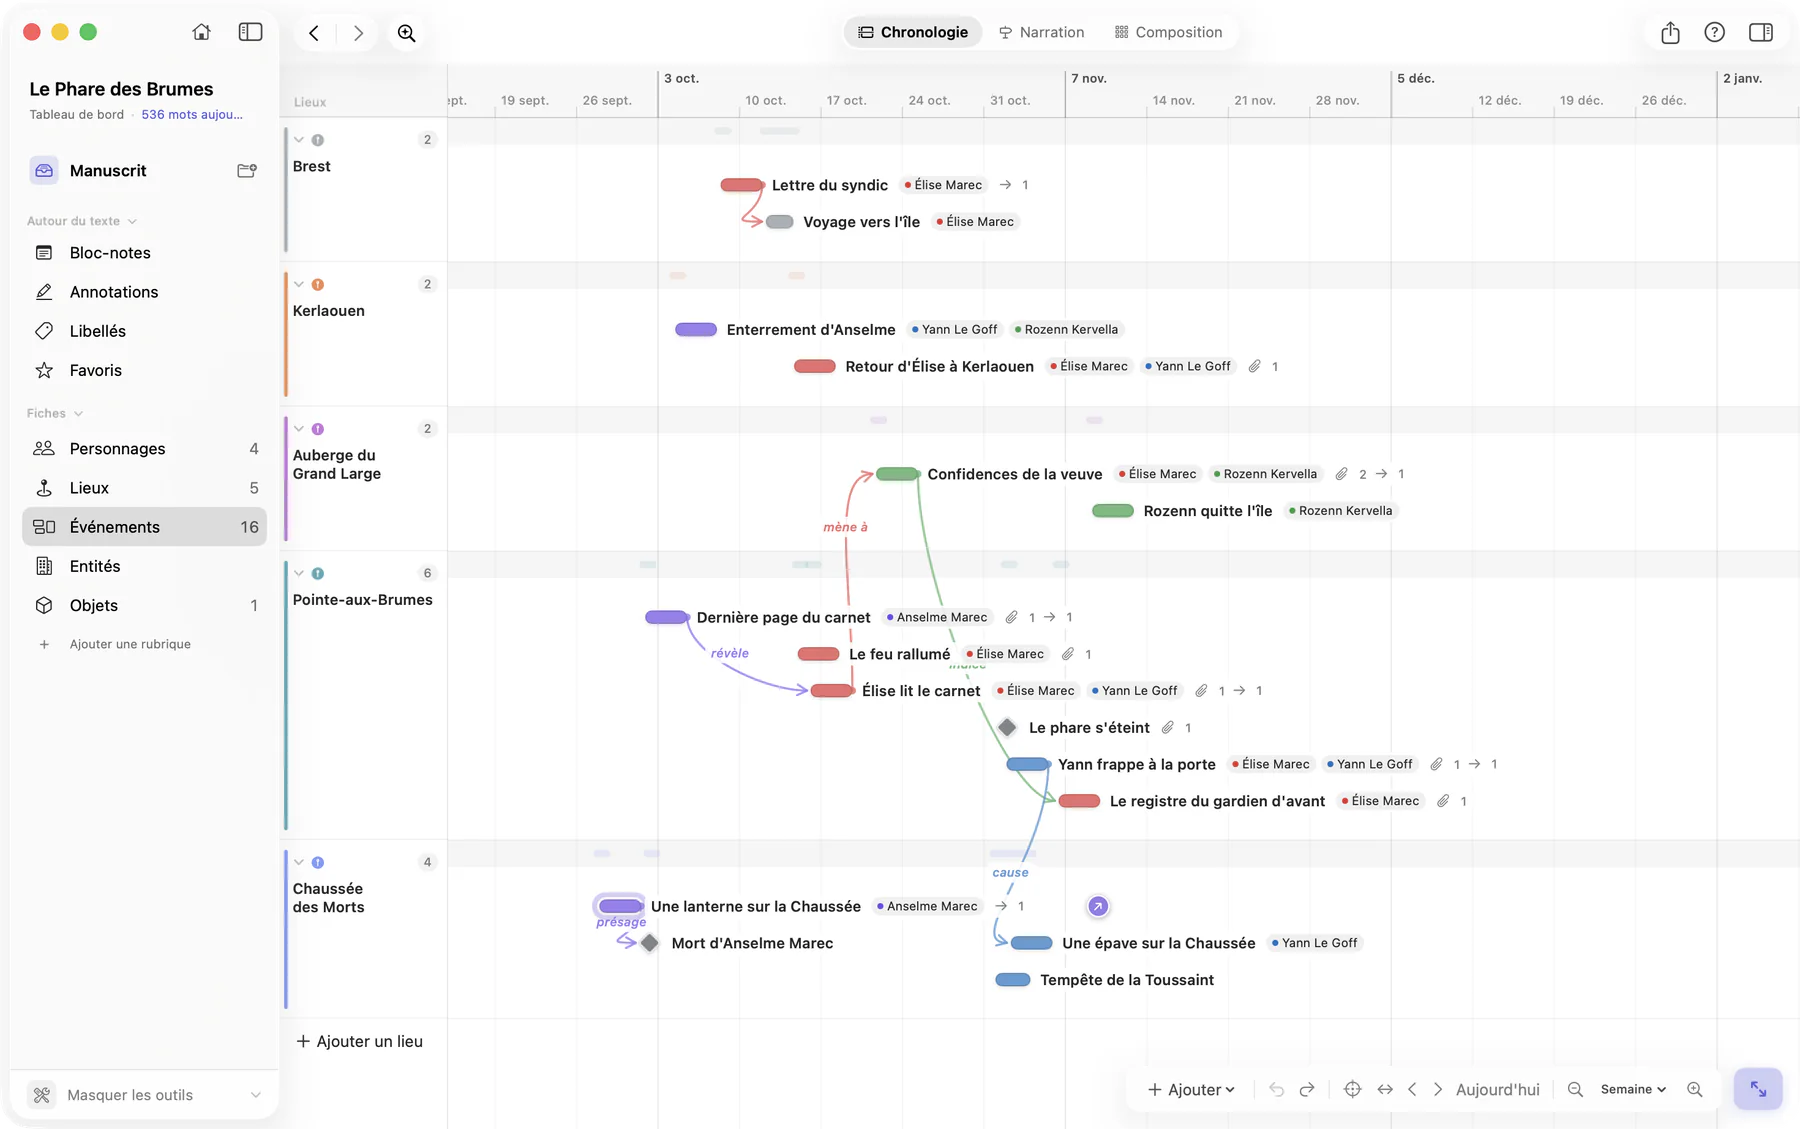1800x1129 pixels.
Task: Select the Le phare s'éteint diamond milestone
Action: 1007,728
